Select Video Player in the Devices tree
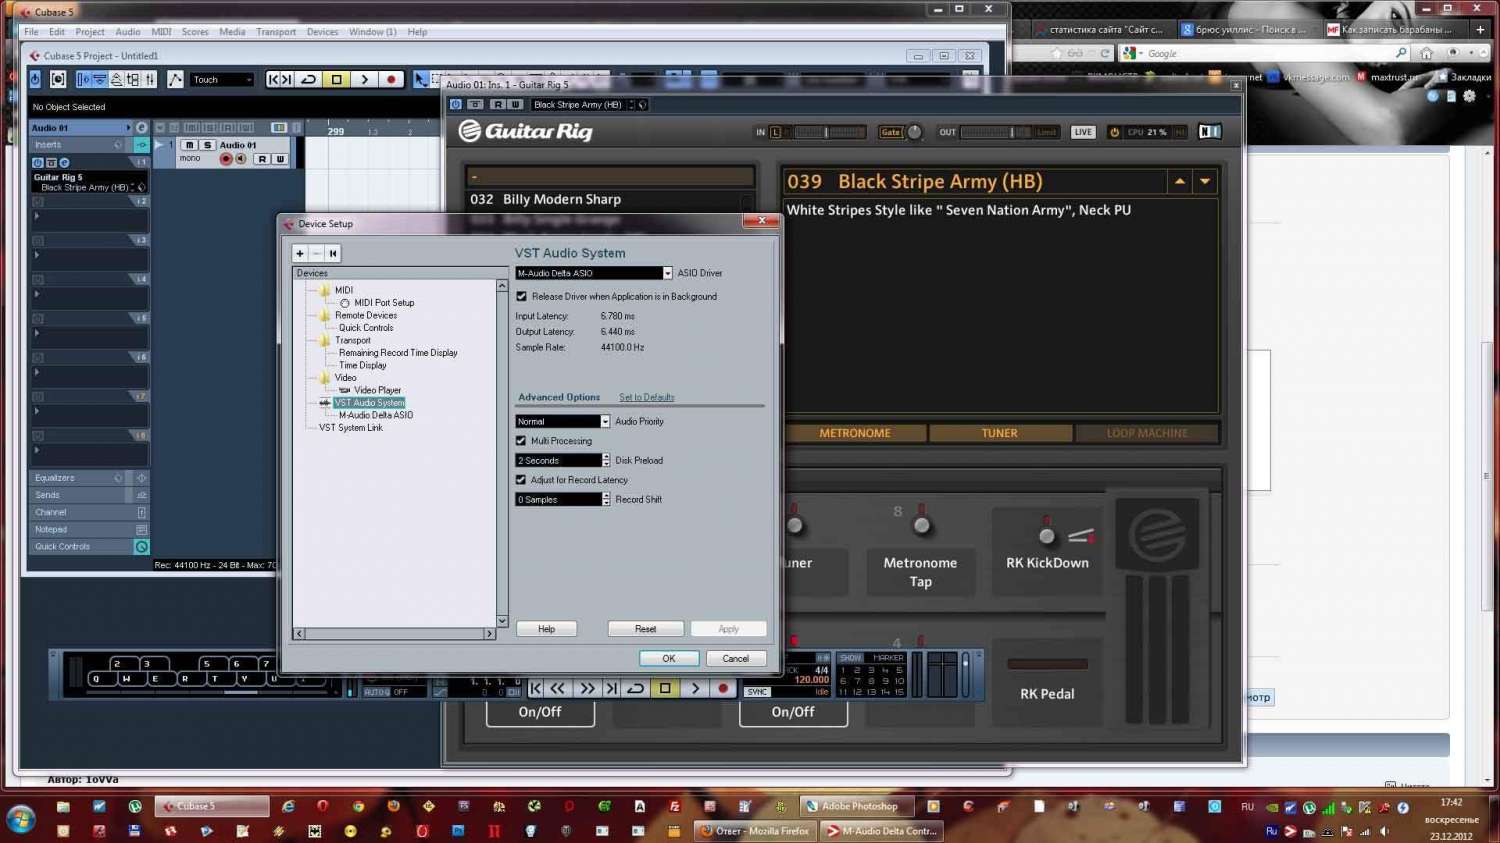 (378, 391)
